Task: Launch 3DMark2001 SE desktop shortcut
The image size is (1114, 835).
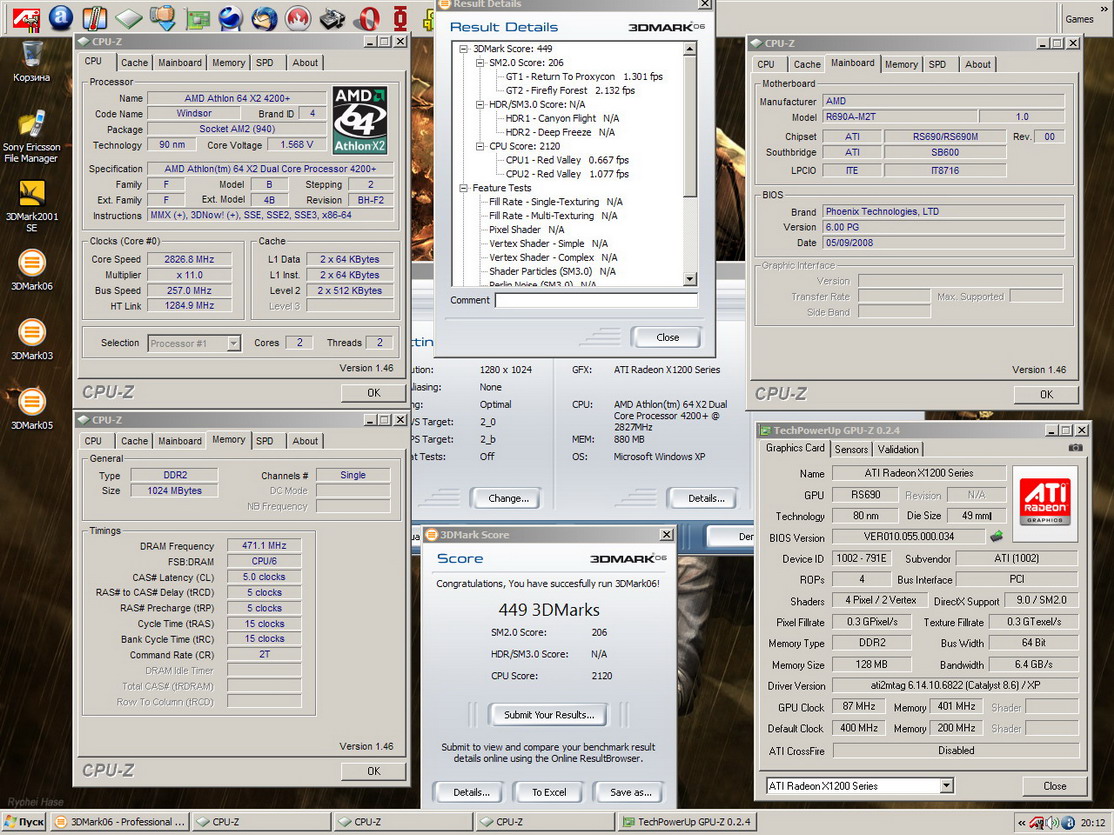Action: coord(31,206)
